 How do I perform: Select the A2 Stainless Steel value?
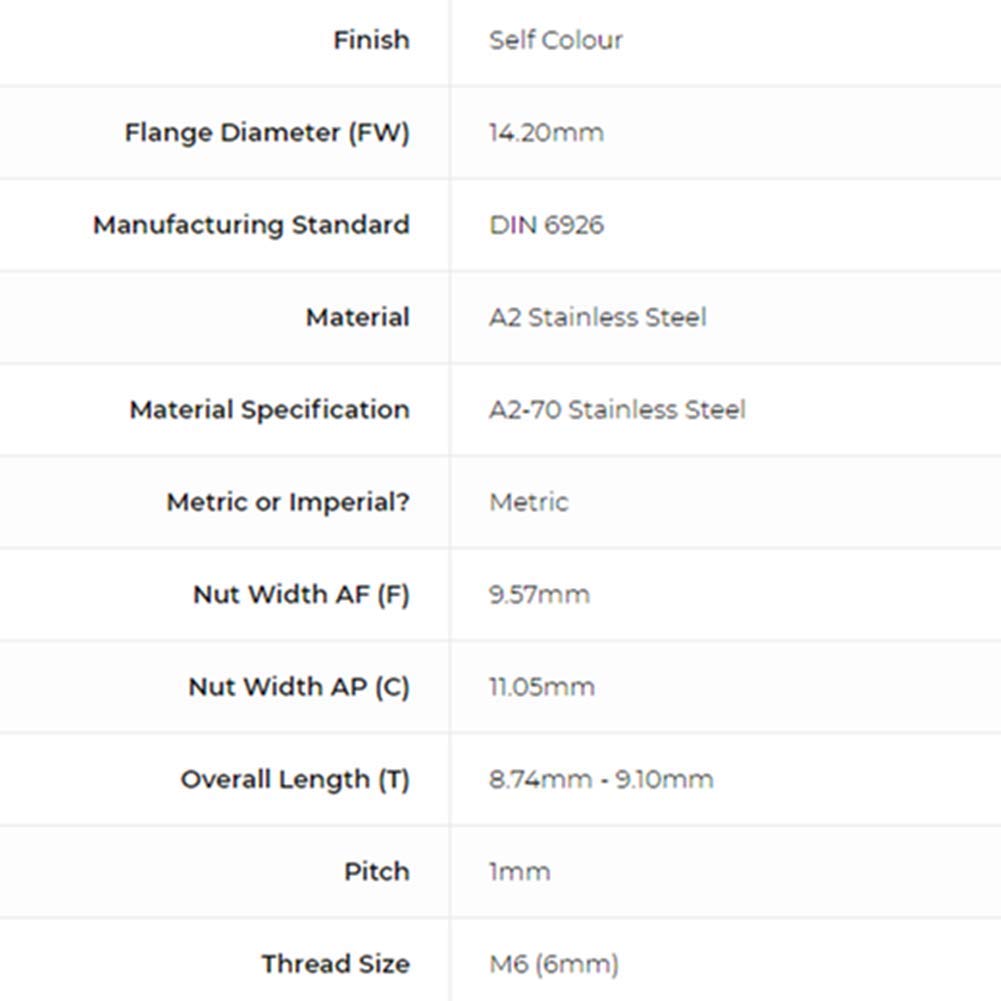[x=597, y=318]
